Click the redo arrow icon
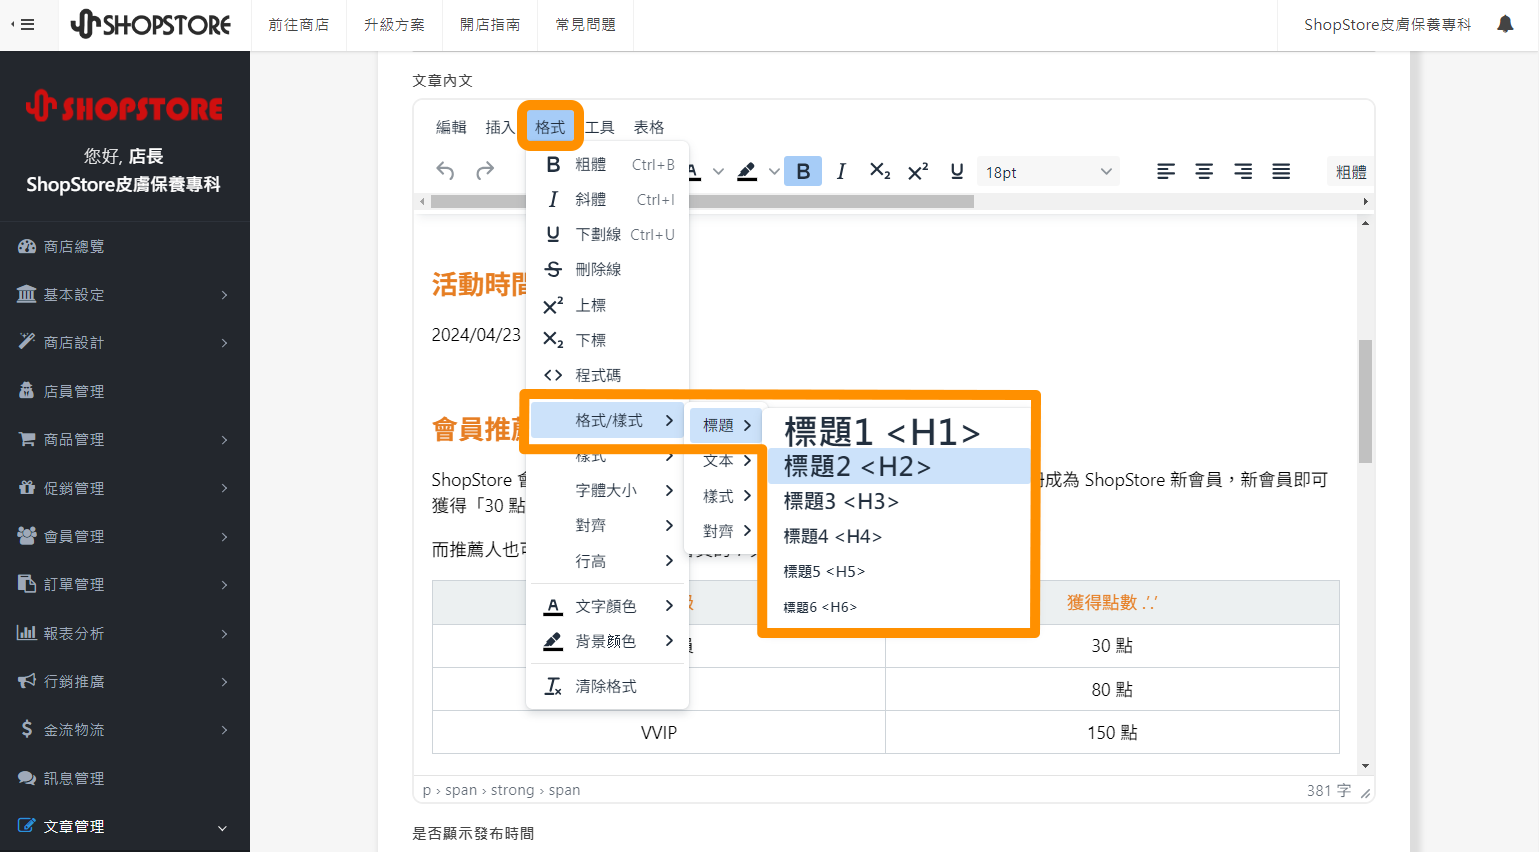Viewport: 1539px width, 852px height. tap(485, 171)
